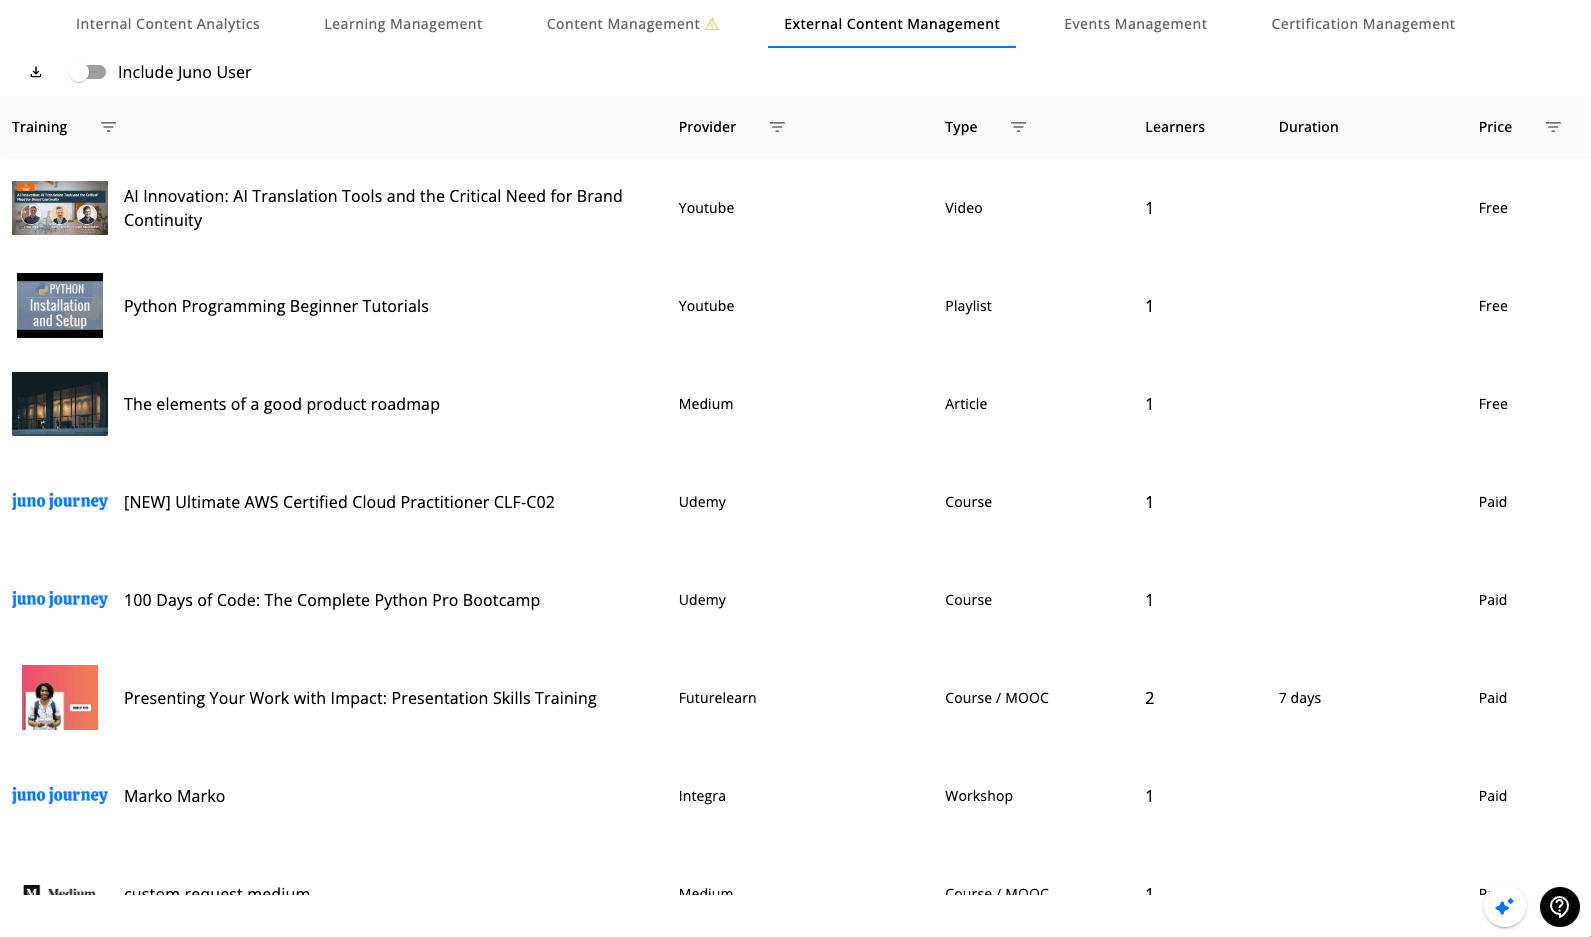Image resolution: width=1591 pixels, height=937 pixels.
Task: Click juno journey logo for 100 Days of Code
Action: pyautogui.click(x=60, y=599)
